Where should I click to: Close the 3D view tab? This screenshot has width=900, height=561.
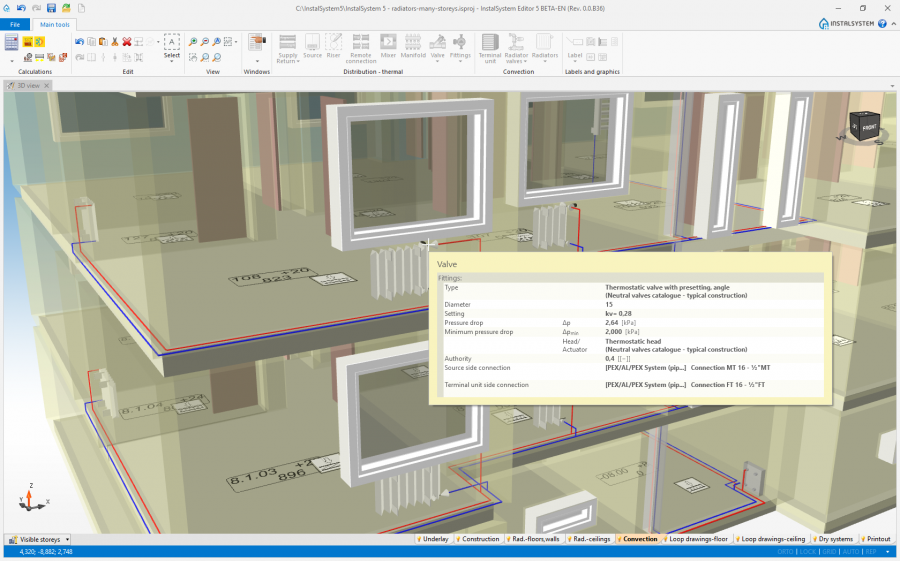(47, 86)
